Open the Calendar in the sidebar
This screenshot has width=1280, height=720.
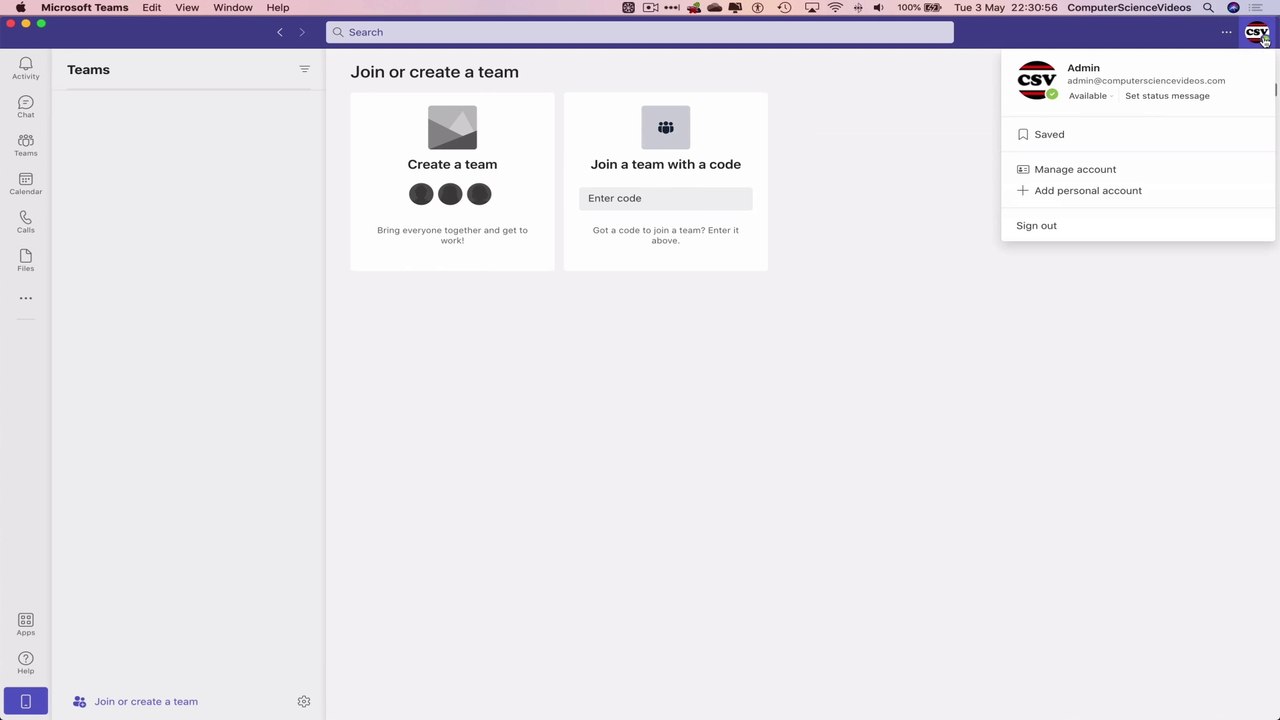(x=26, y=183)
